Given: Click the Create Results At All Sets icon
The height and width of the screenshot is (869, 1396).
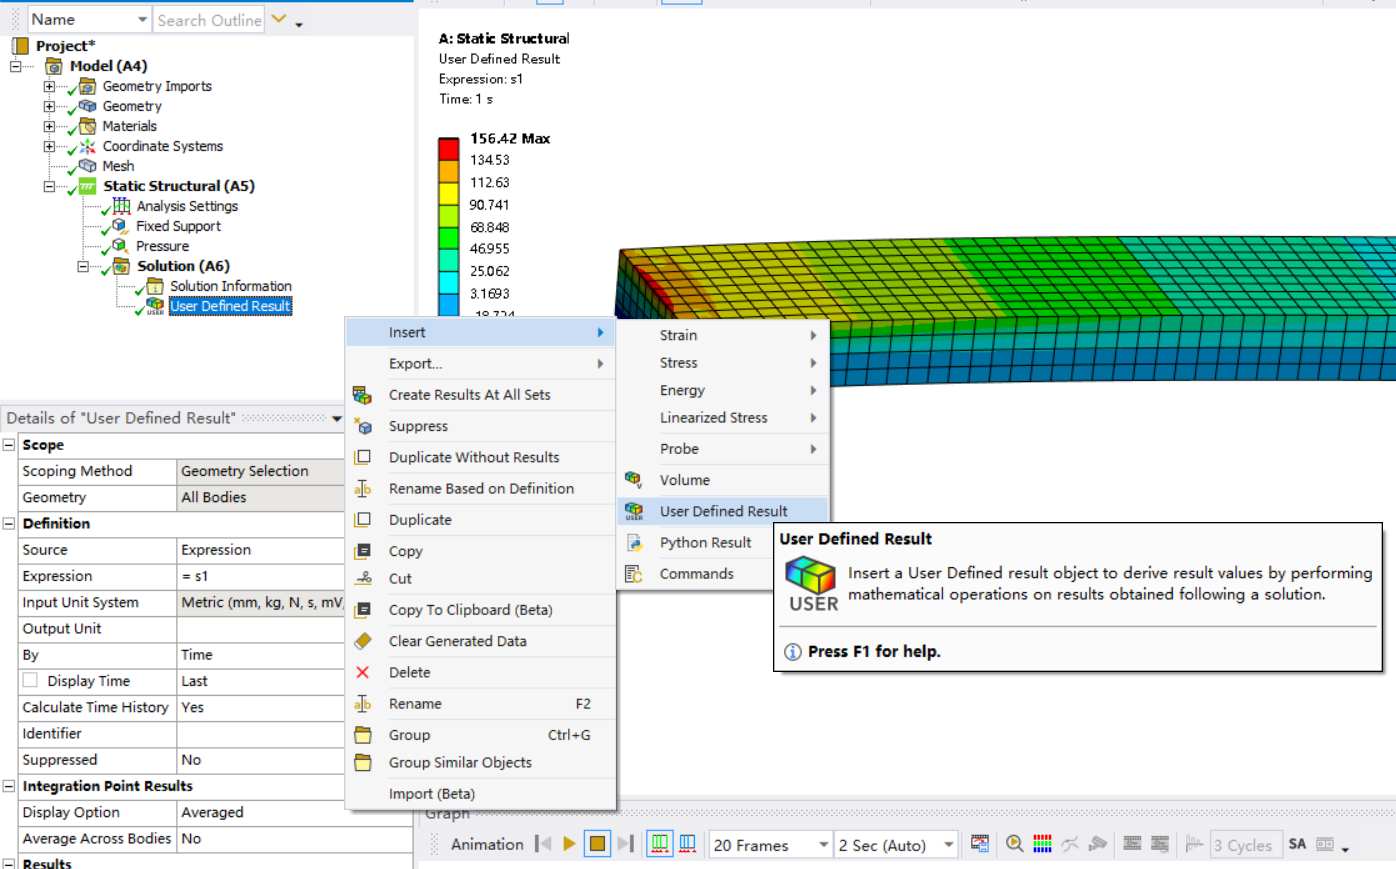Looking at the screenshot, I should tap(362, 395).
